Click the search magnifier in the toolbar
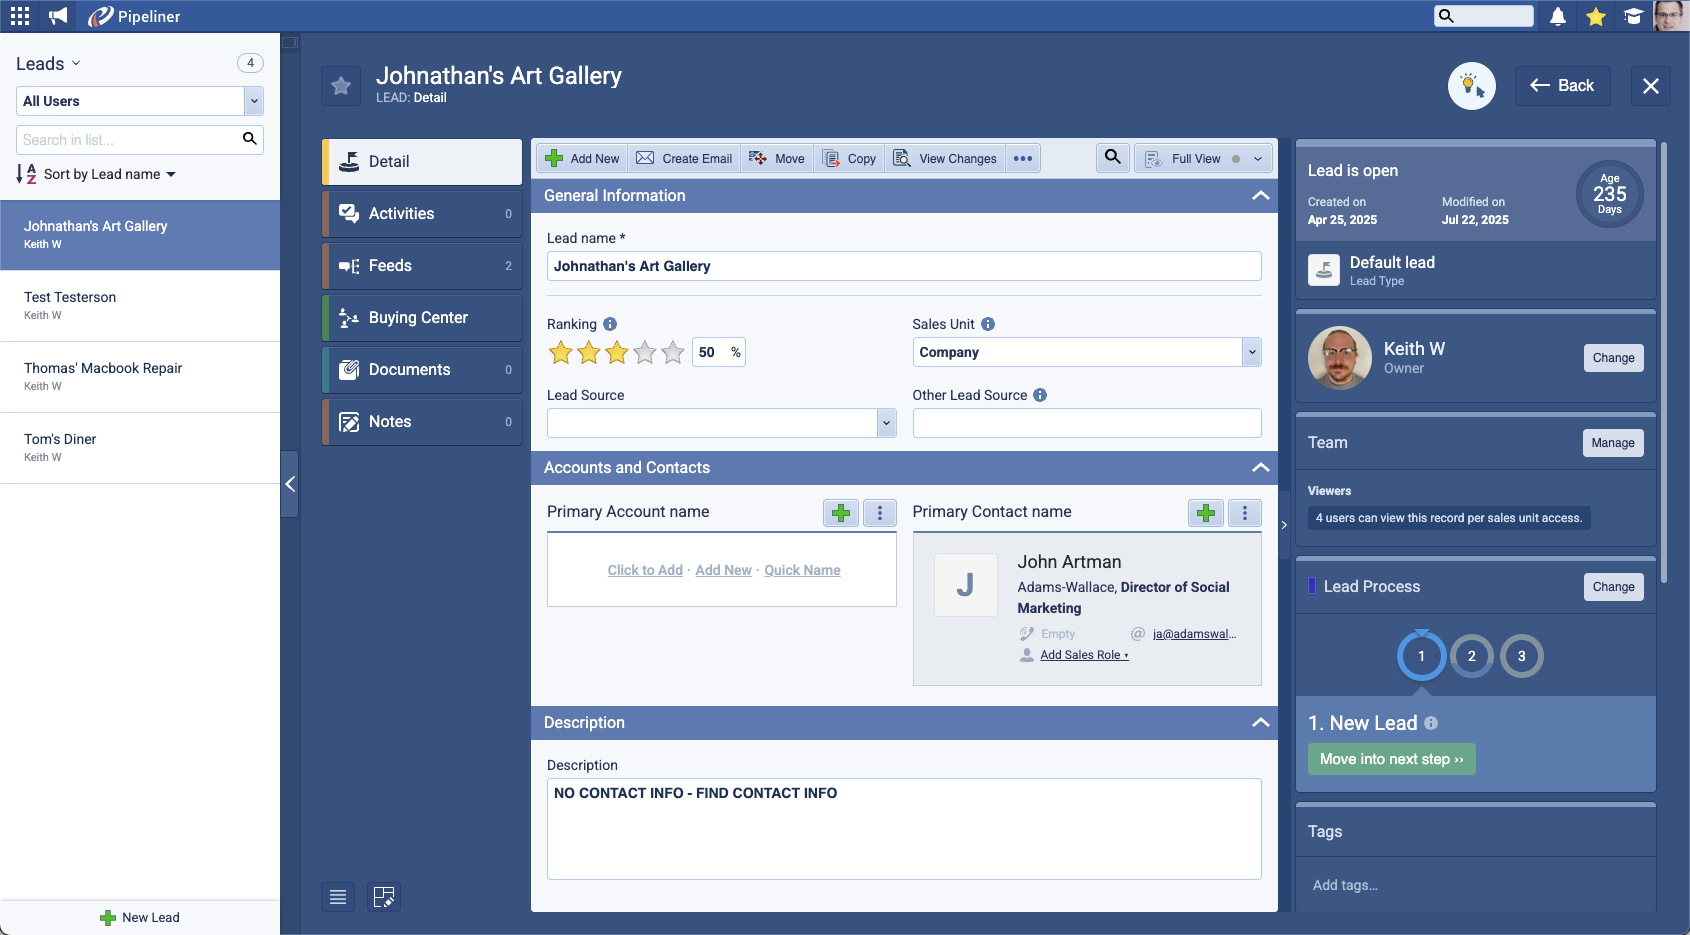 [1112, 158]
